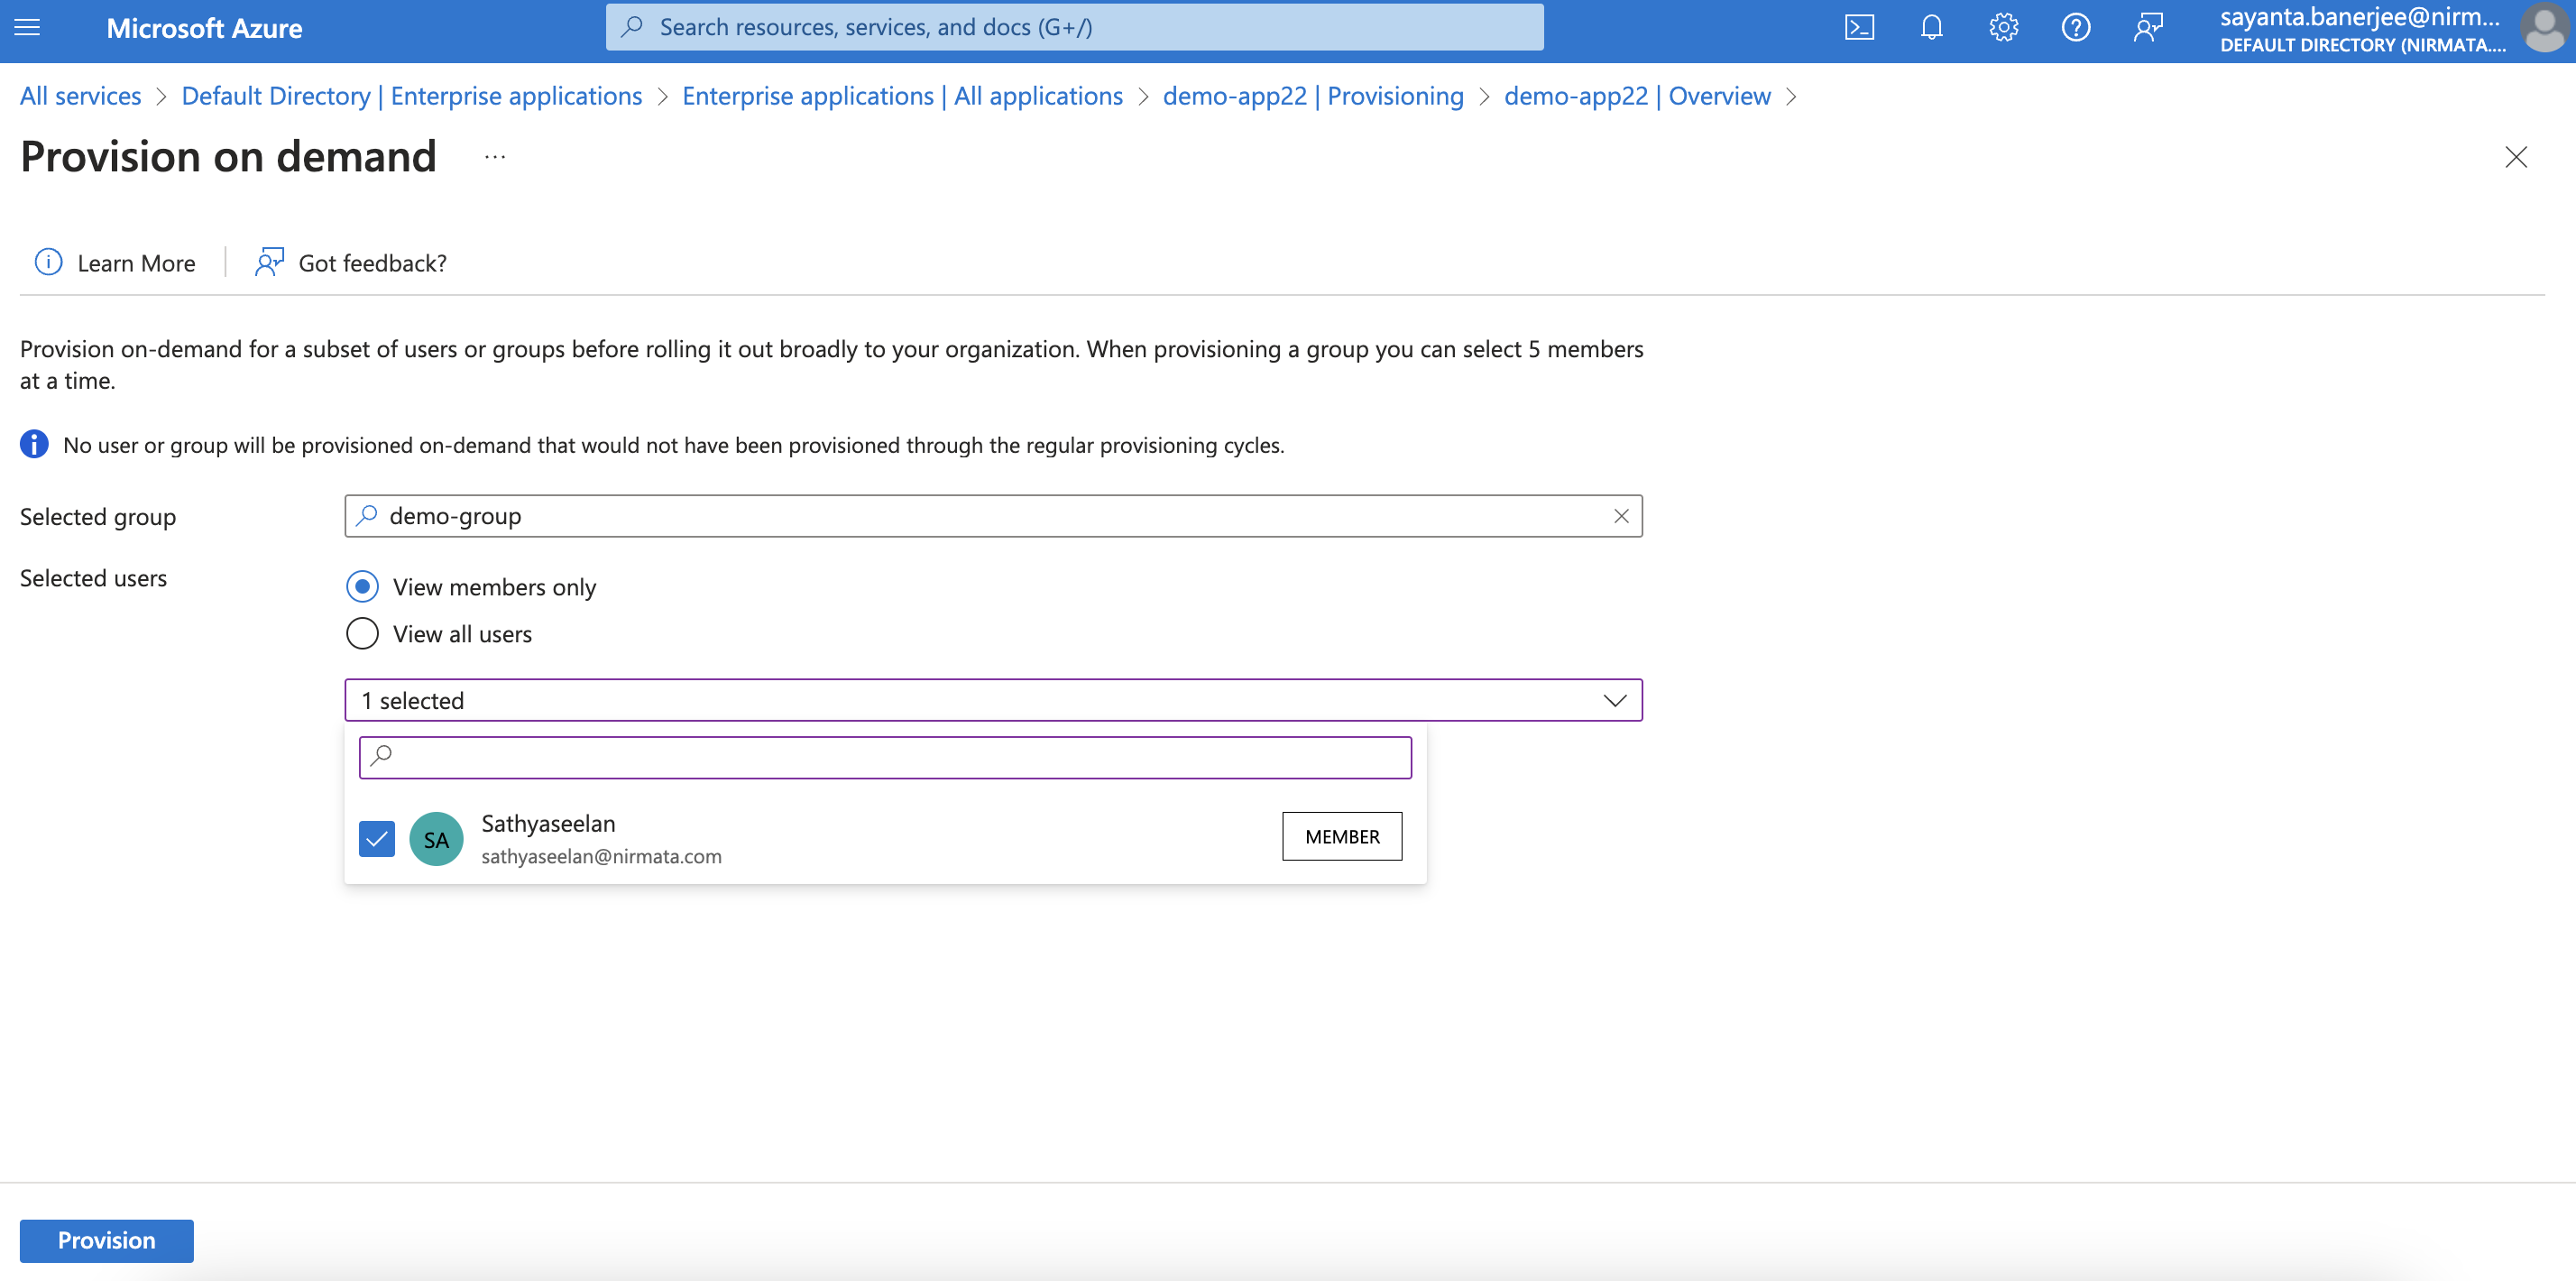
Task: Open the account avatar picture
Action: pos(2545,28)
